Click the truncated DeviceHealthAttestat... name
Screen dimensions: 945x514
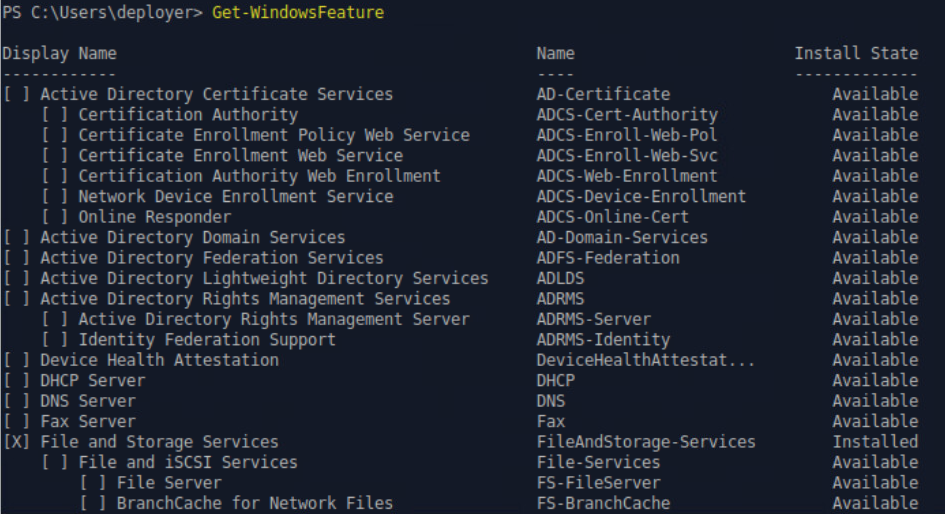click(x=646, y=360)
